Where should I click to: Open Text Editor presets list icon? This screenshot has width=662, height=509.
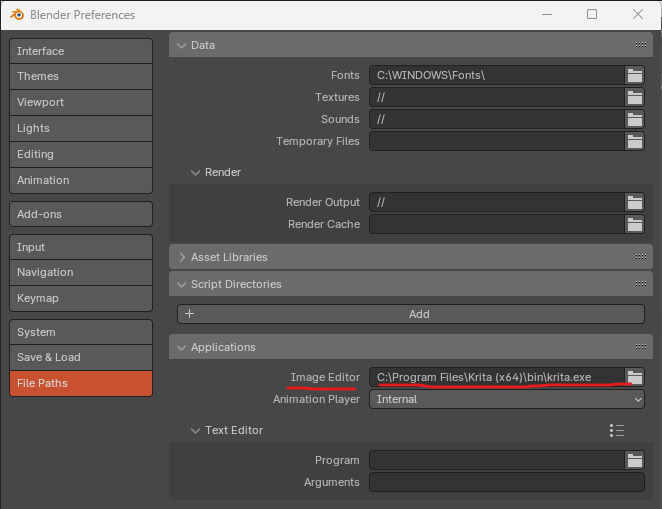[x=617, y=430]
